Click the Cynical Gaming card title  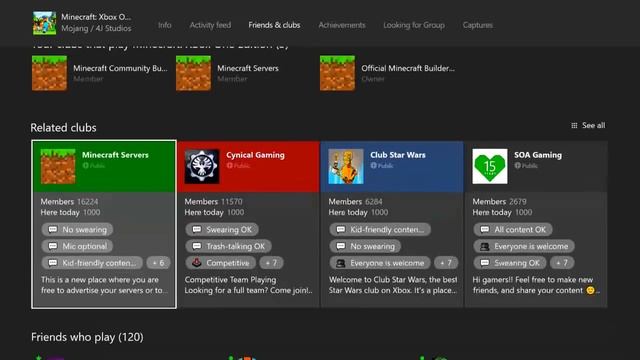(x=255, y=155)
